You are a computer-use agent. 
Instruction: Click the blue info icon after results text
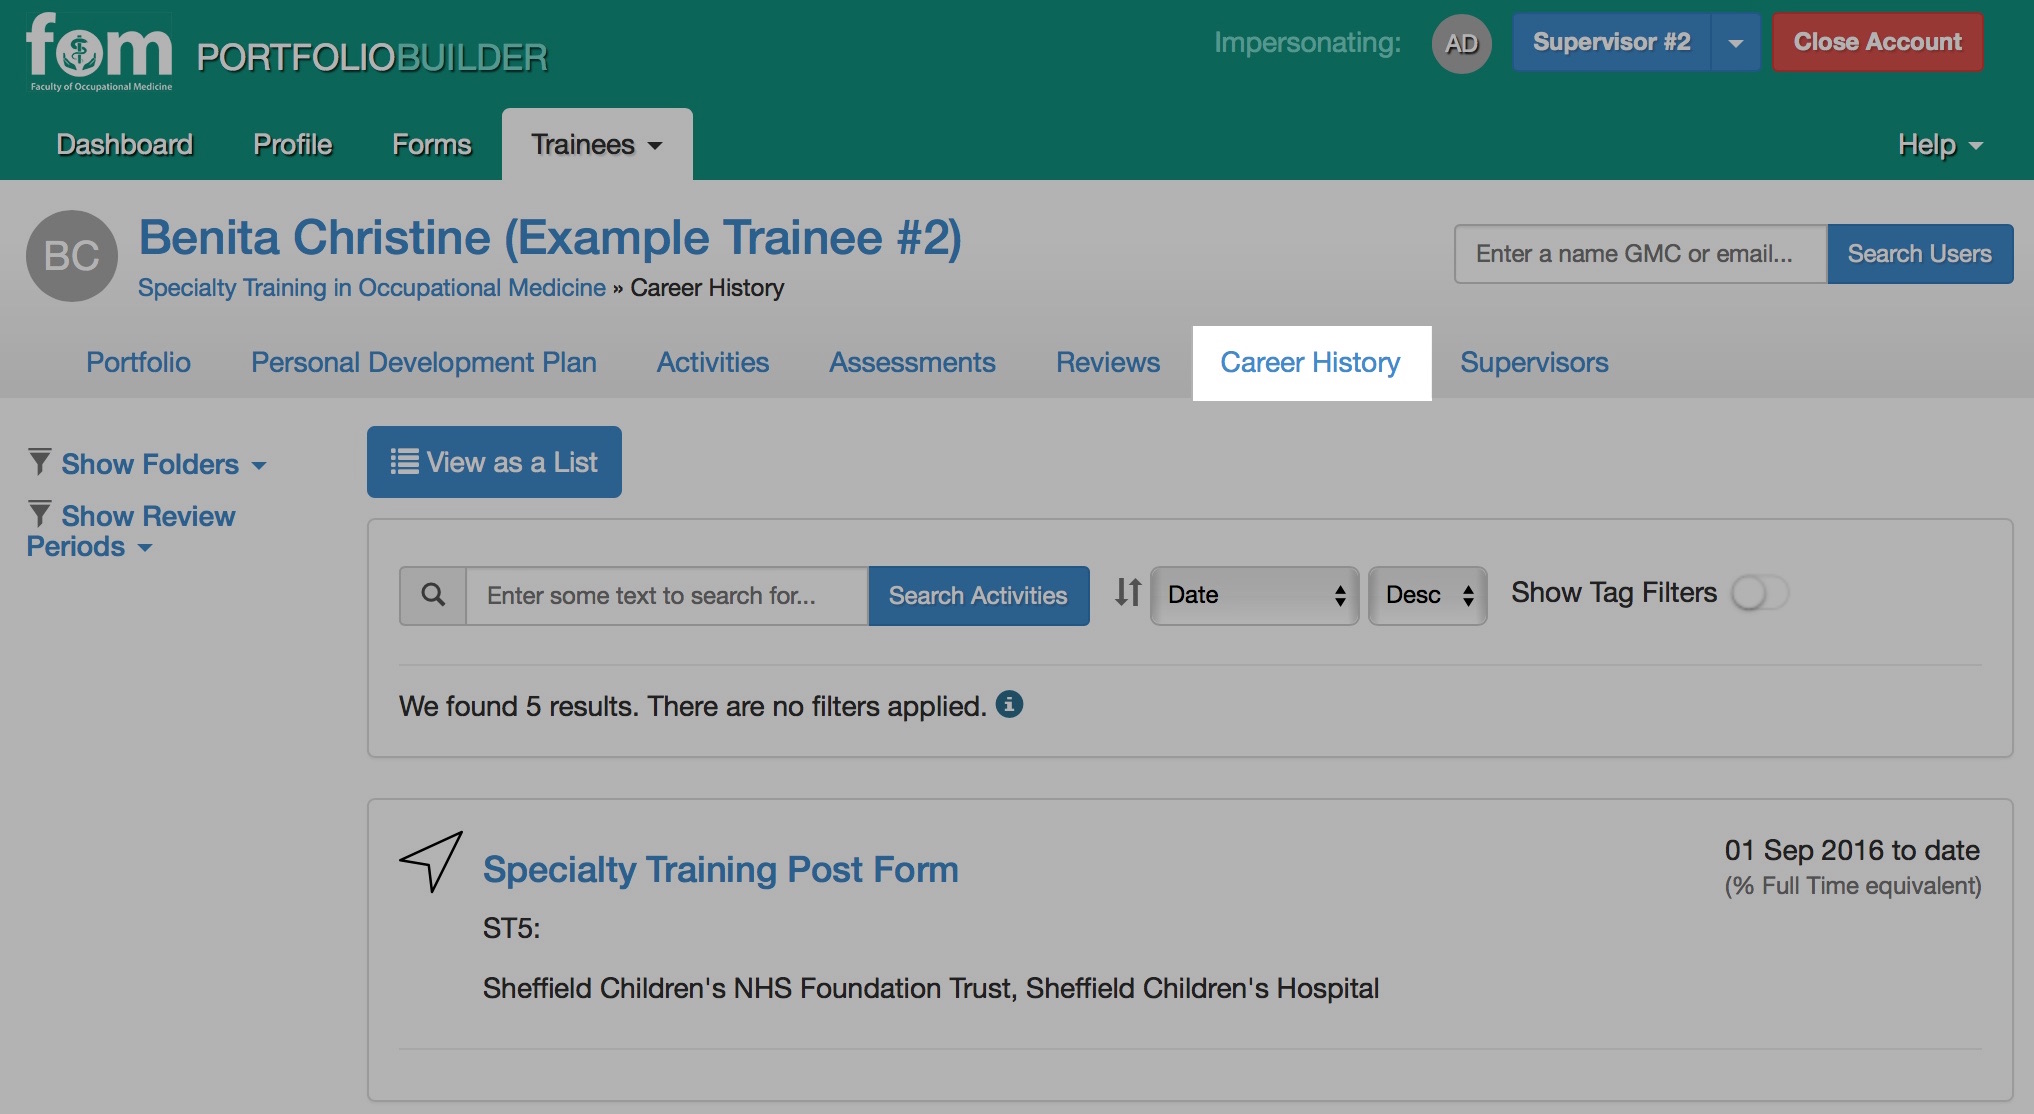point(1009,704)
